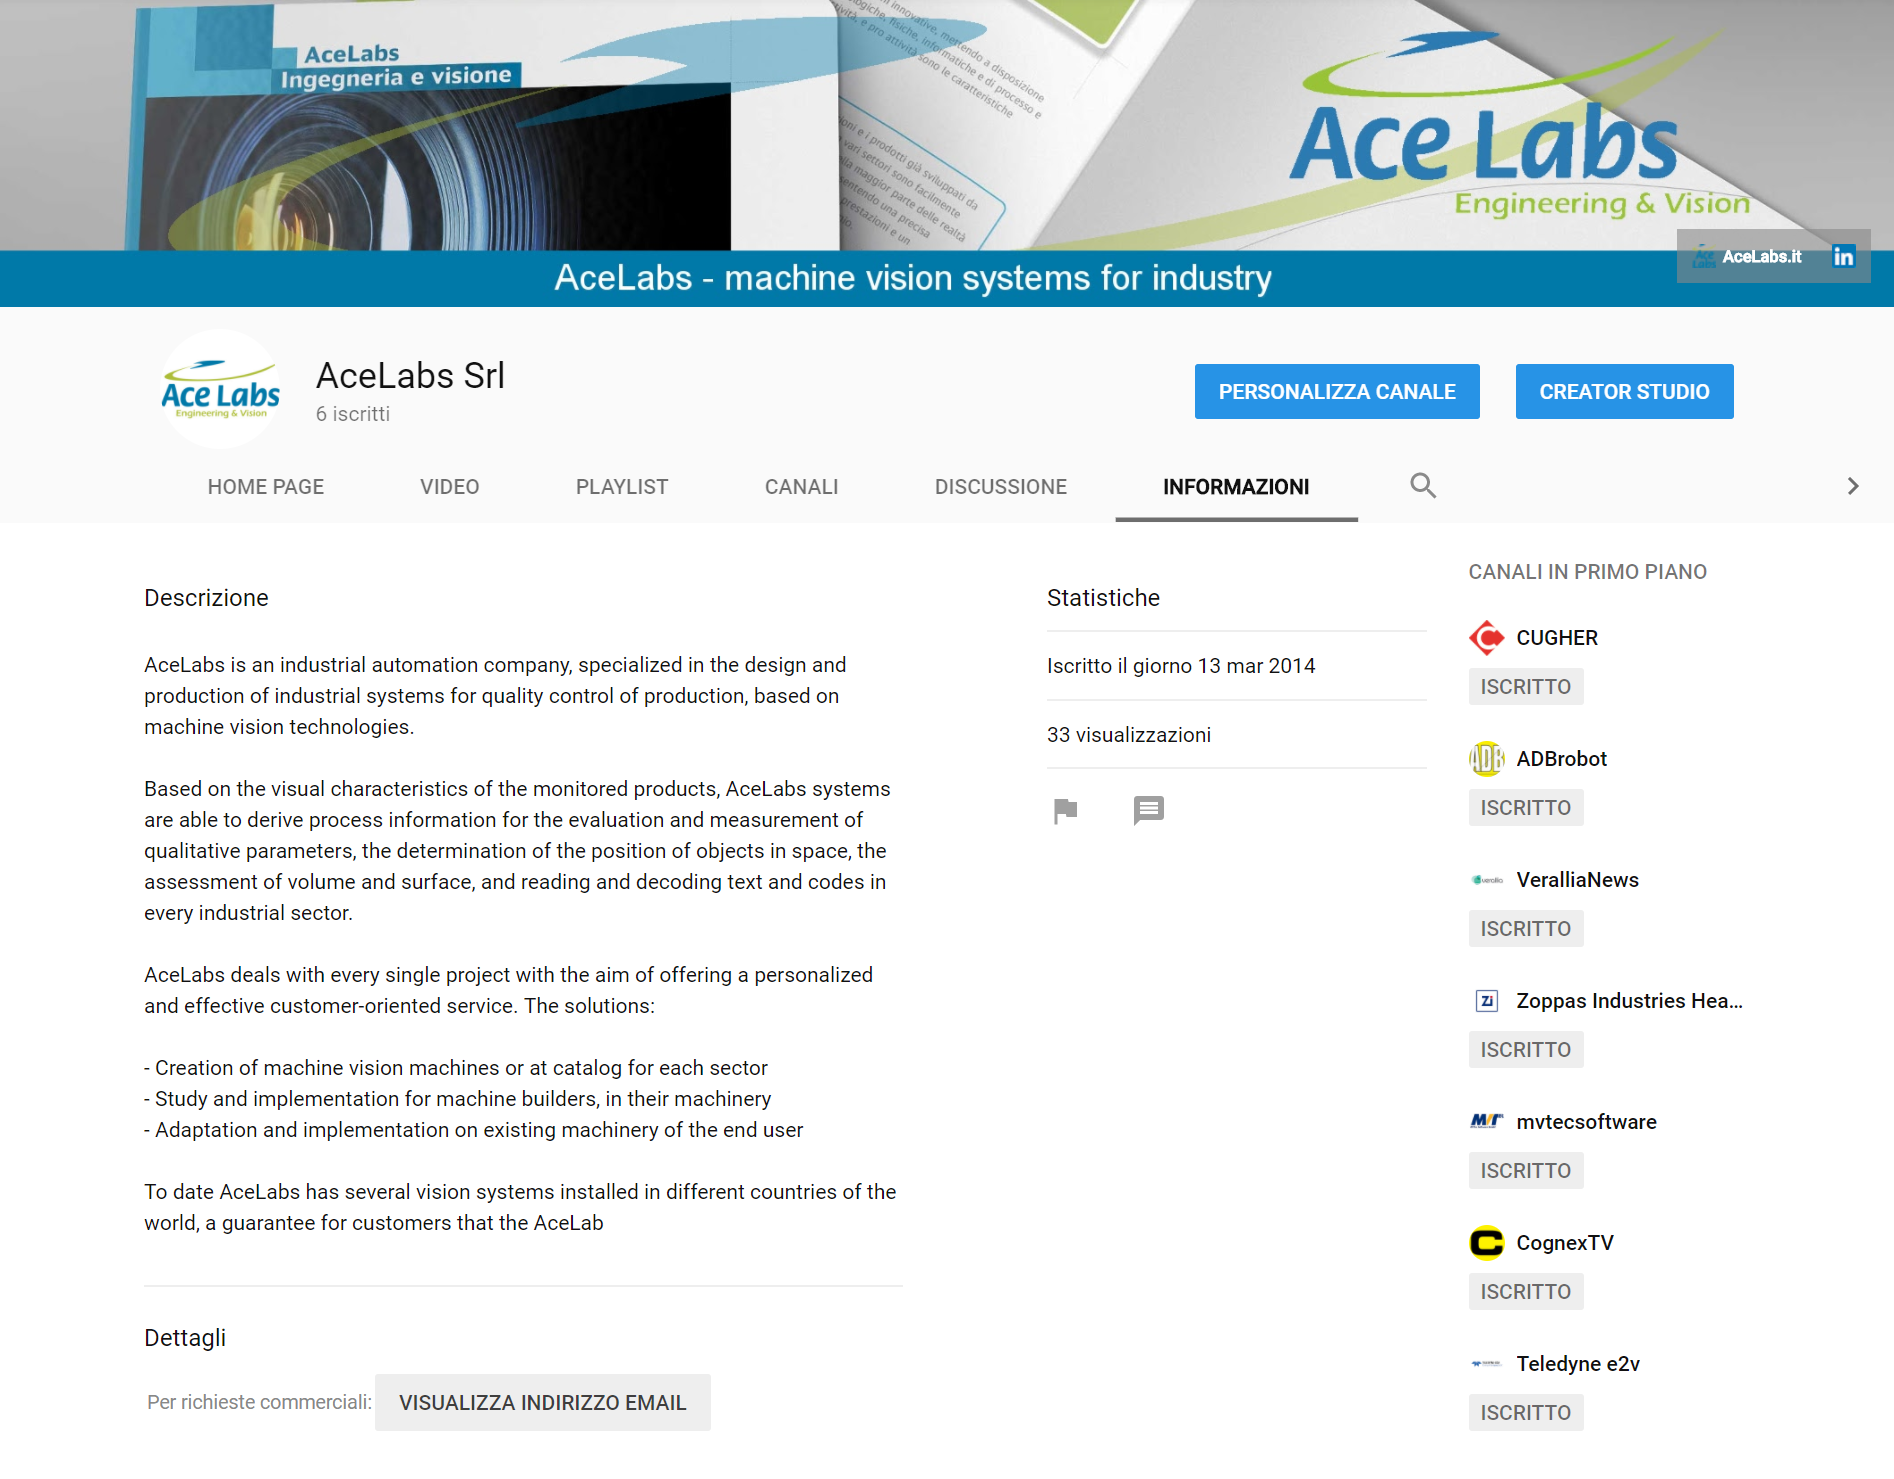This screenshot has height=1479, width=1894.
Task: Toggle ISCRITTO subscription for VeralliaNews
Action: pos(1526,929)
